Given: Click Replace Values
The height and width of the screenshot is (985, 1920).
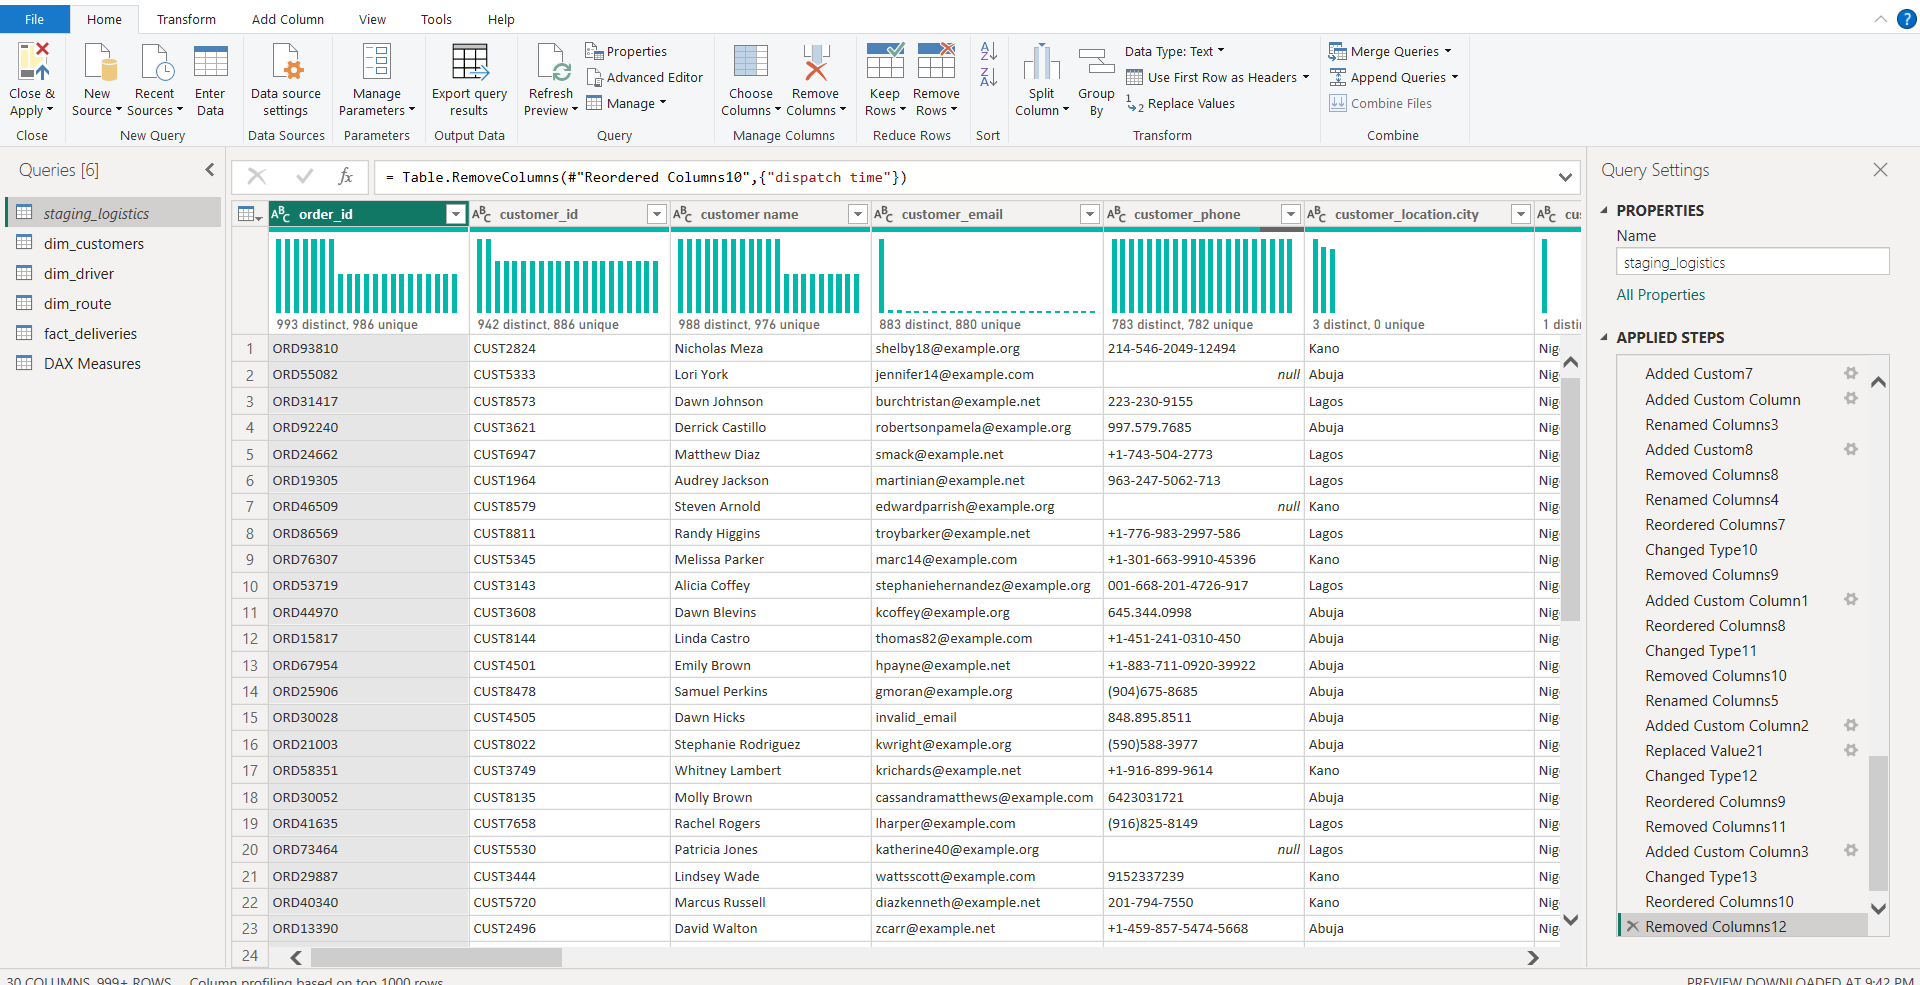Looking at the screenshot, I should [1180, 103].
